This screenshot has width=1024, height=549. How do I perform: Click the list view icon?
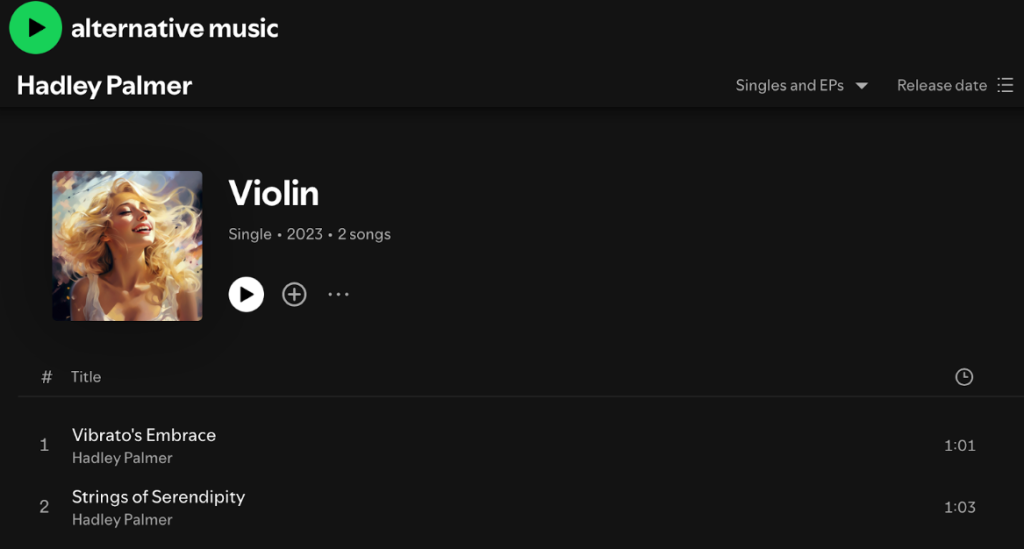(1005, 86)
